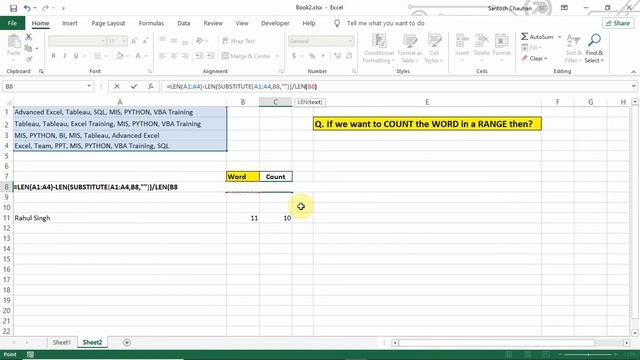This screenshot has height=360, width=640.
Task: Switch to the Formulas ribbon tab
Action: click(x=151, y=23)
